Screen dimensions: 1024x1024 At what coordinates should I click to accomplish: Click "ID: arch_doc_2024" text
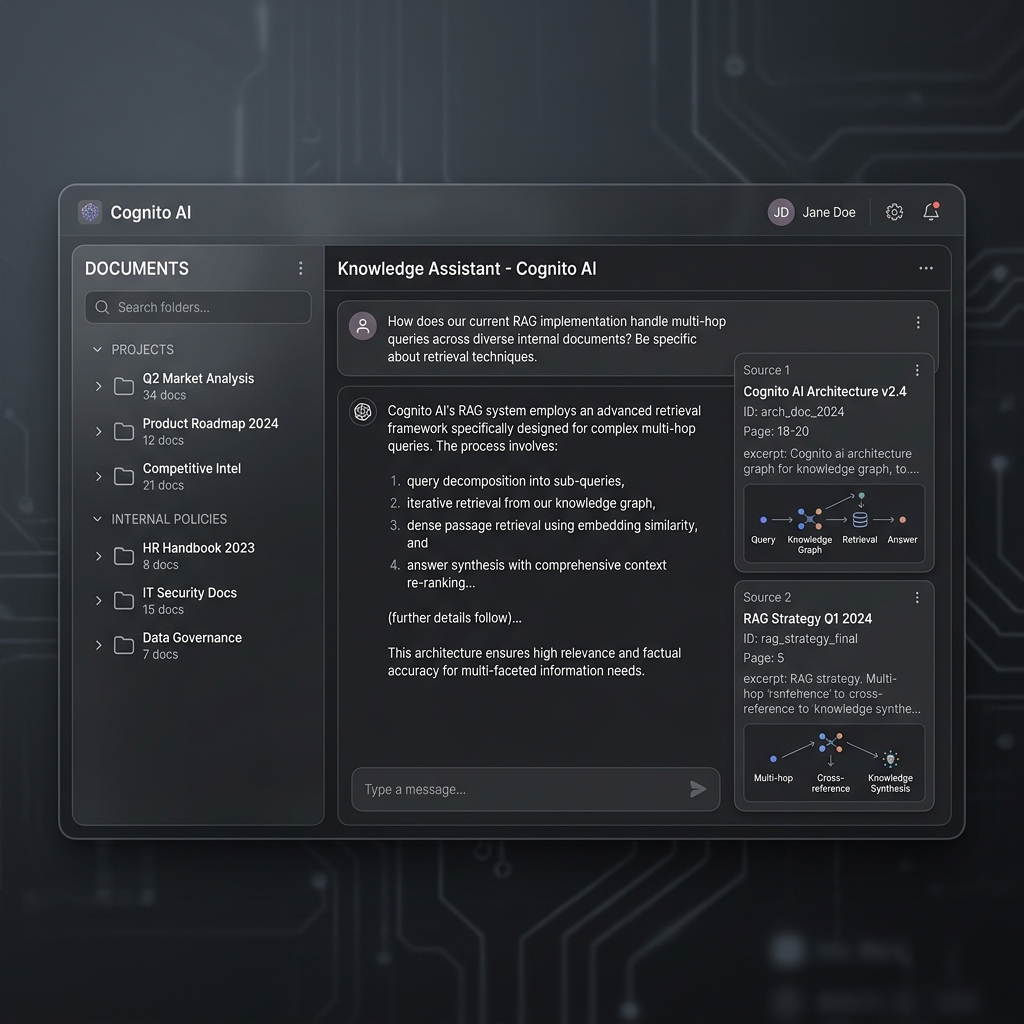point(793,411)
